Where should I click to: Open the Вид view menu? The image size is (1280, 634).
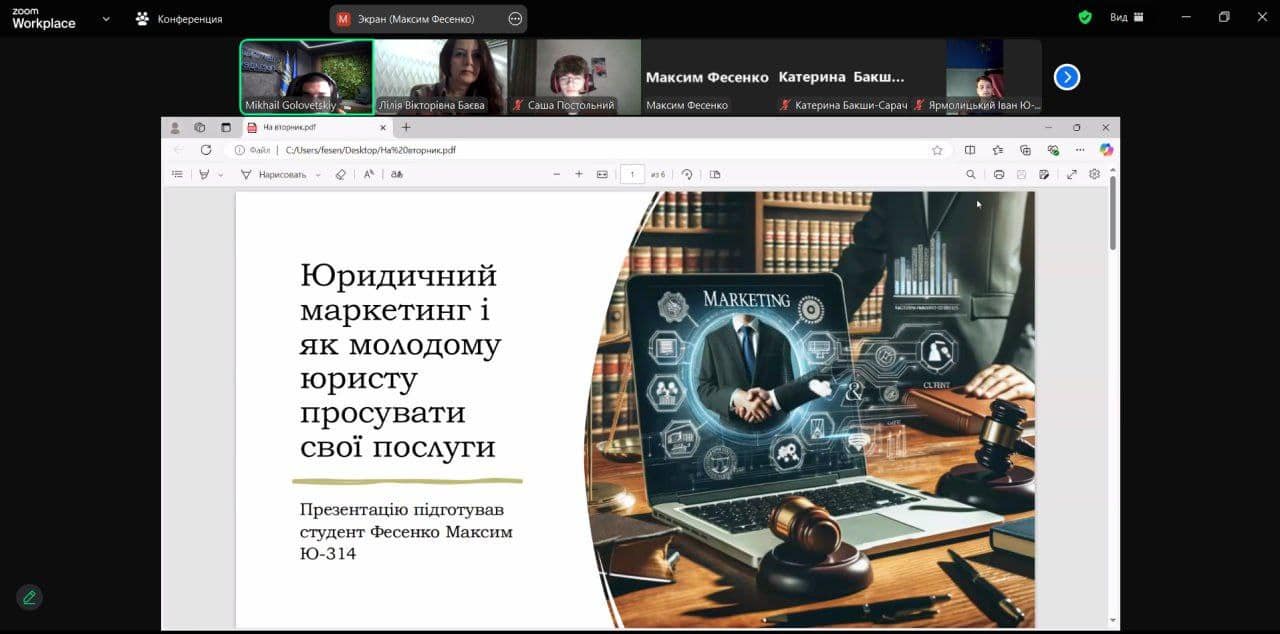1125,18
